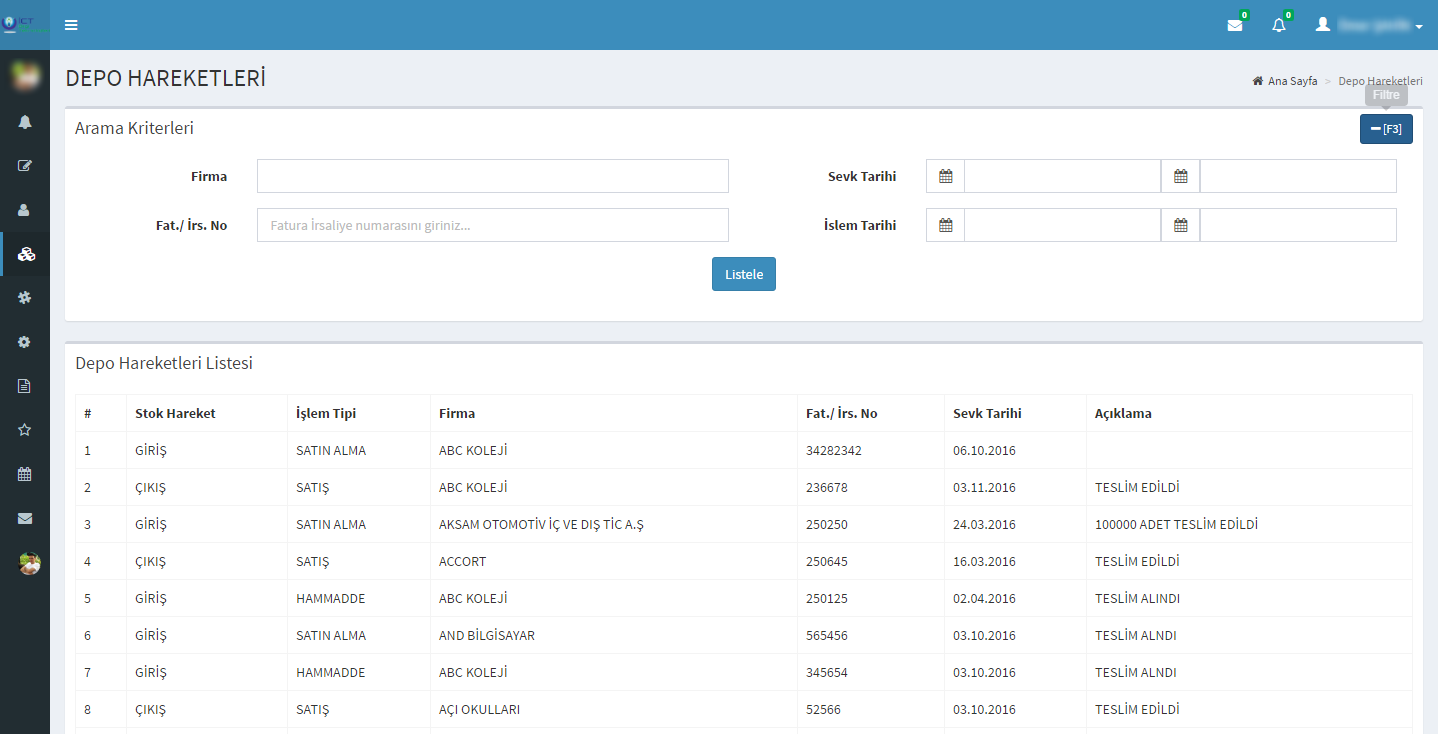Click the Listele button
1438x734 pixels.
(x=743, y=274)
